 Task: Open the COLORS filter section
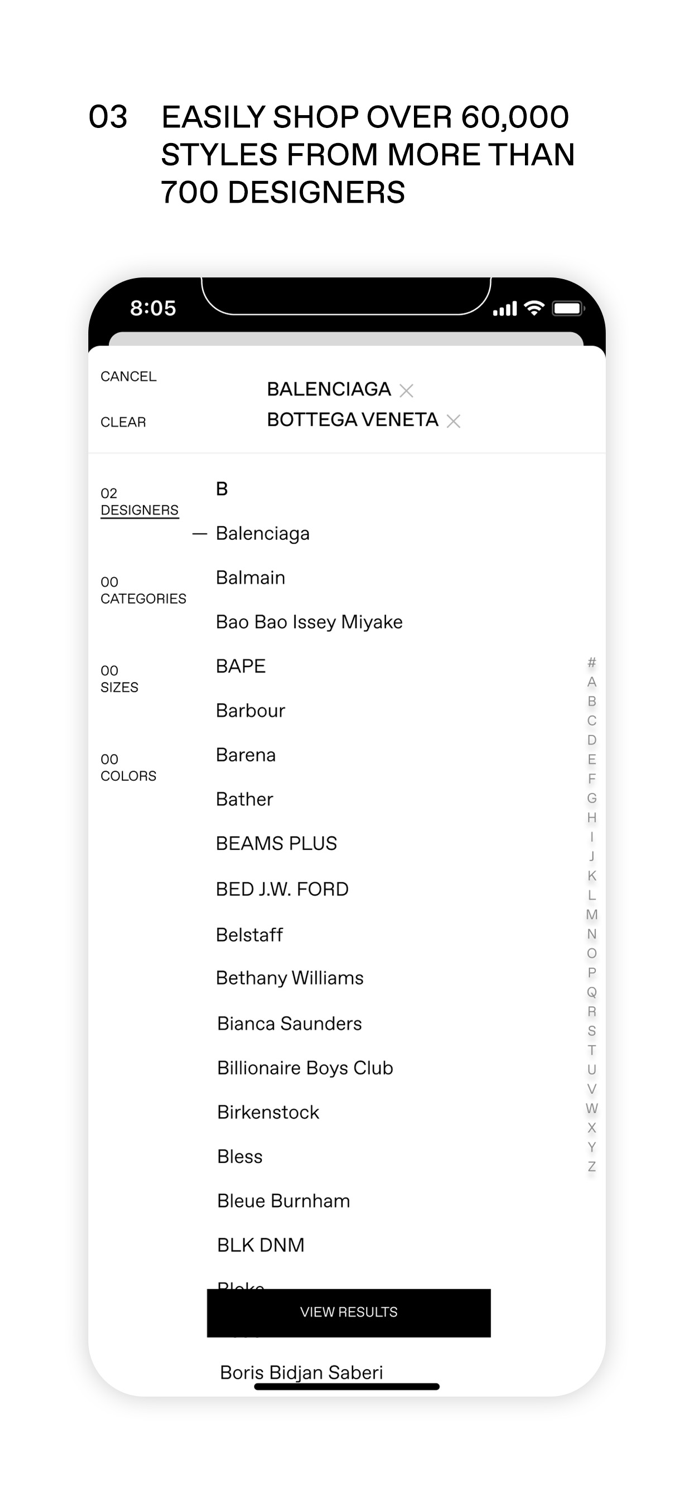[x=128, y=767]
